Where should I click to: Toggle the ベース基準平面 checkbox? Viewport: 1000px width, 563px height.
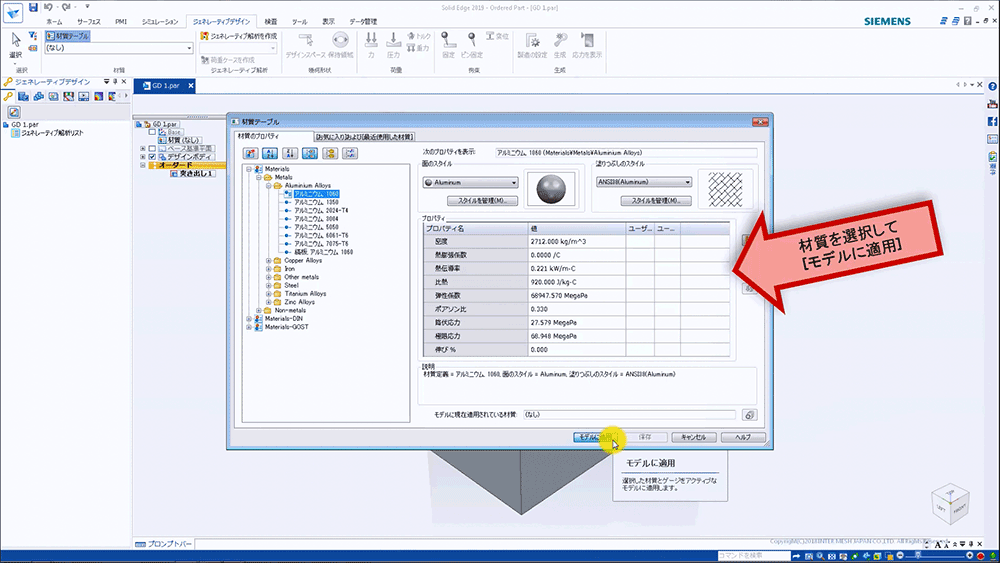click(152, 148)
